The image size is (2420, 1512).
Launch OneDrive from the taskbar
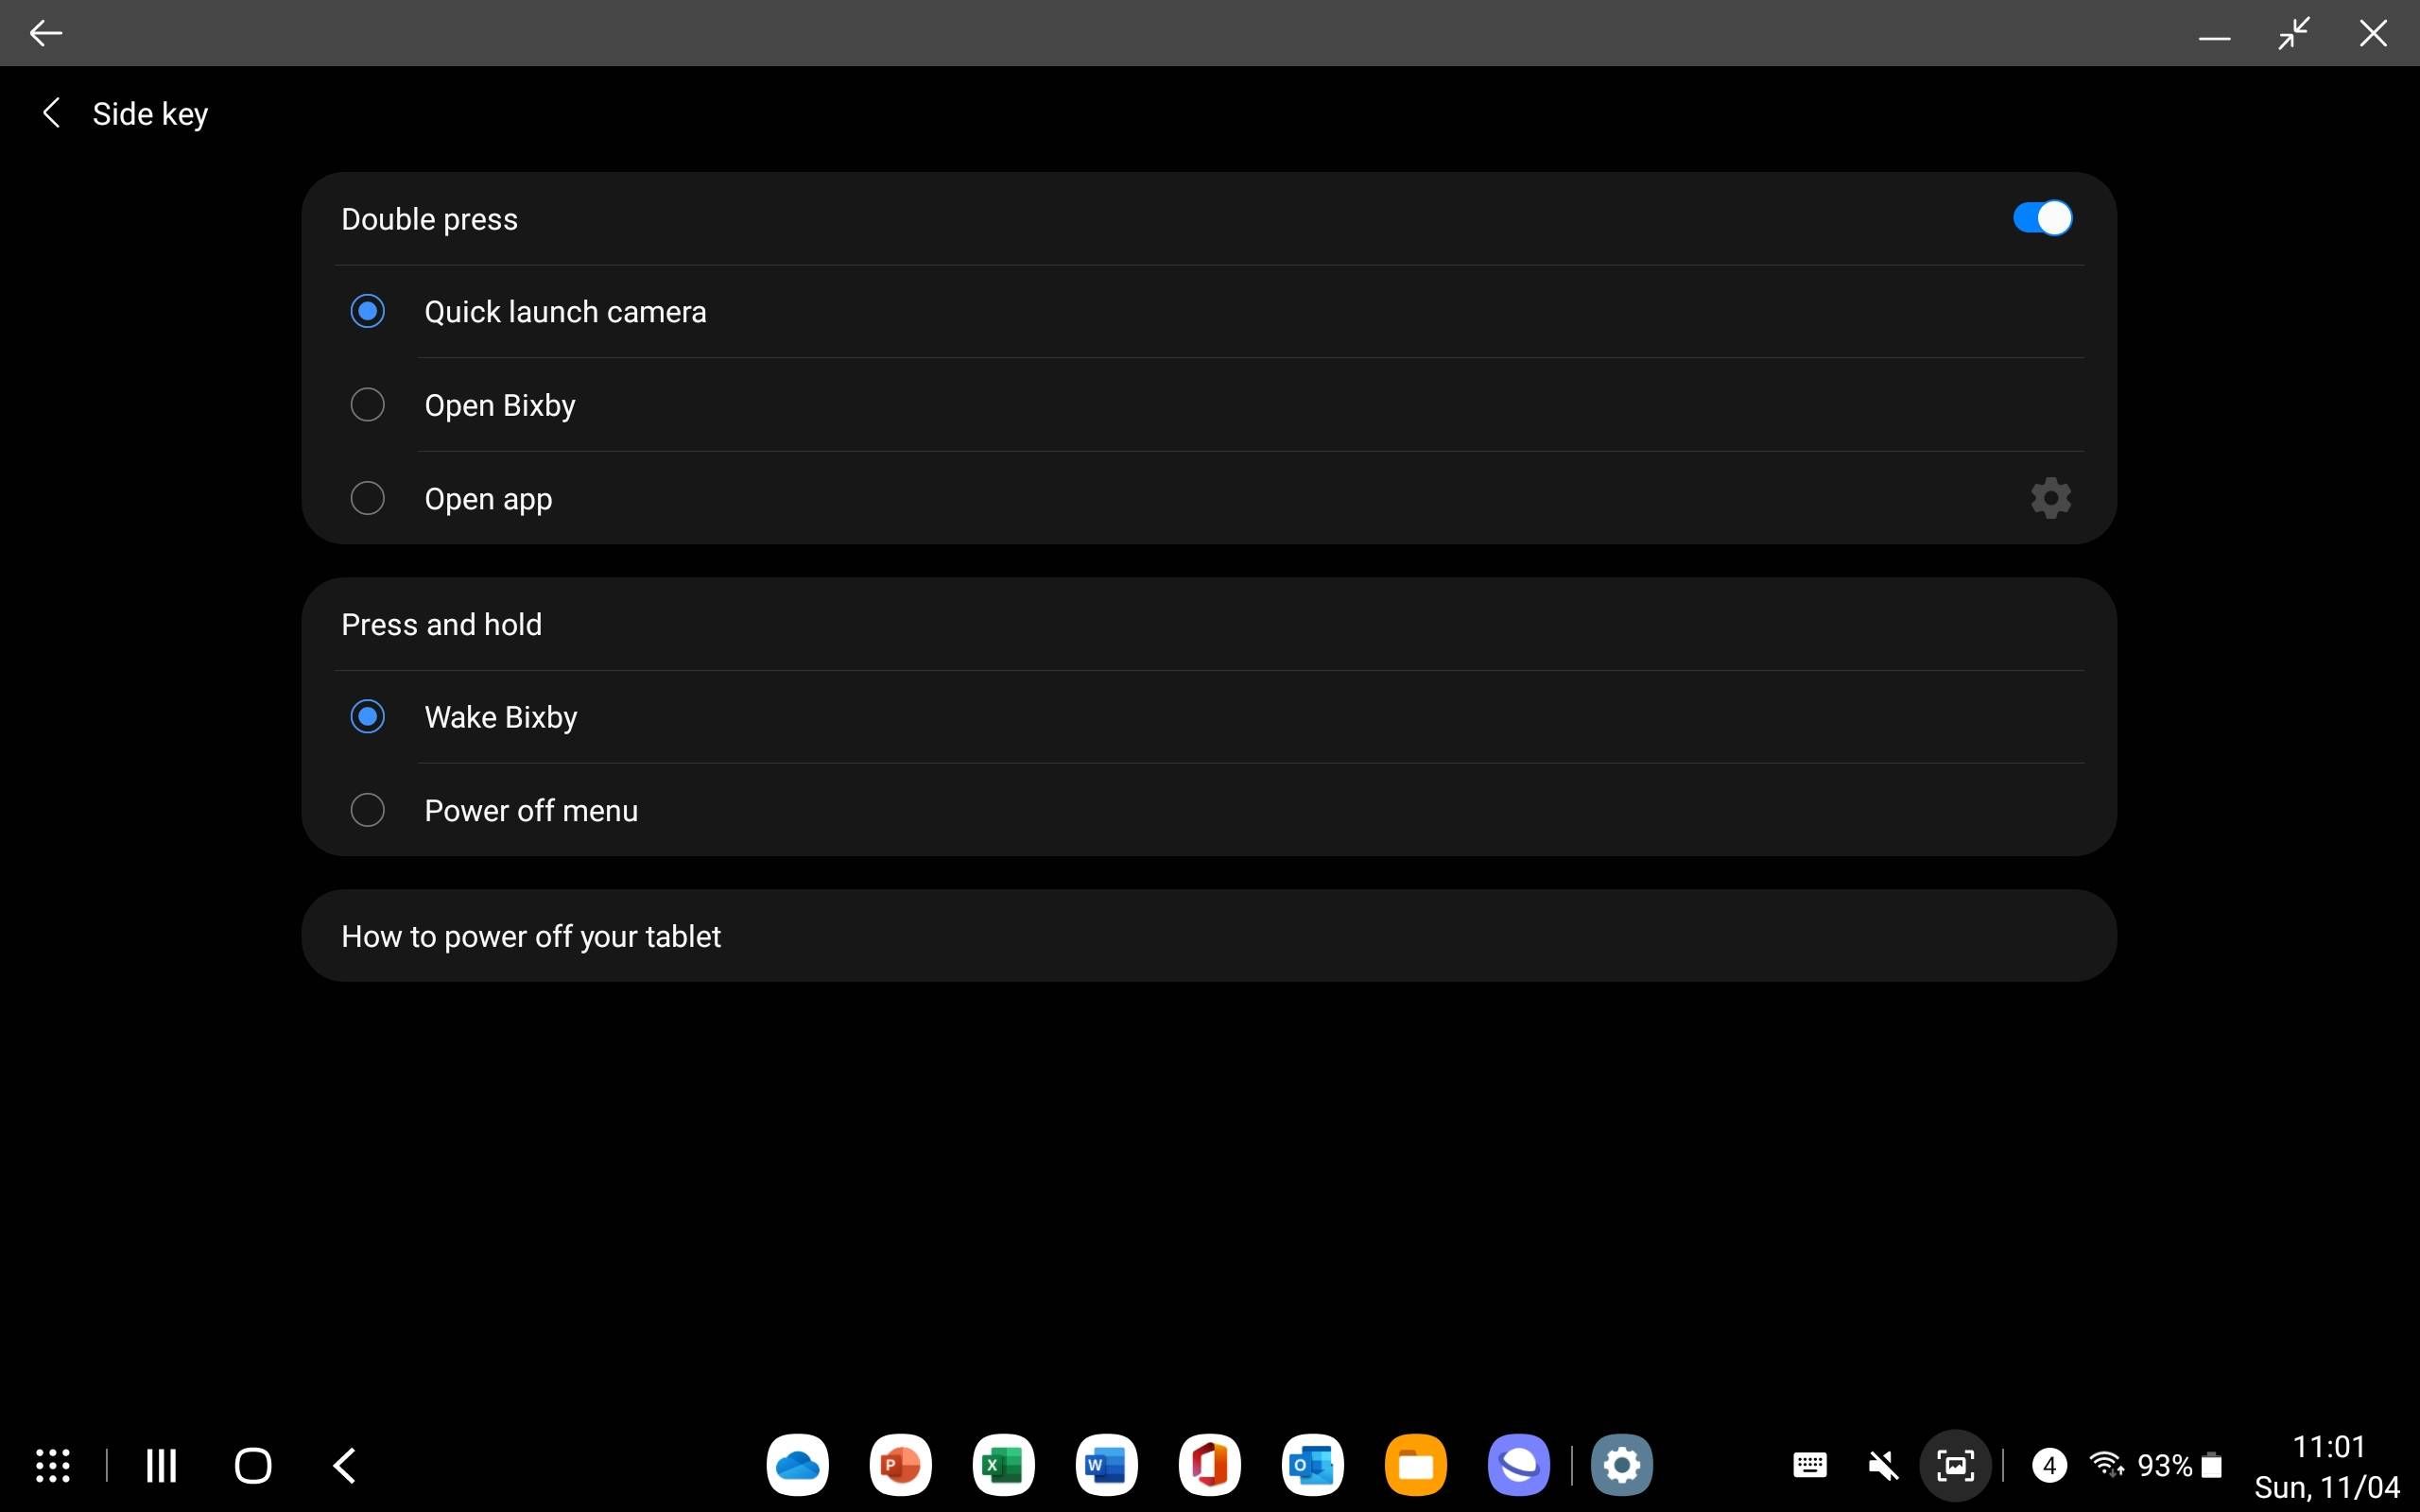796,1464
